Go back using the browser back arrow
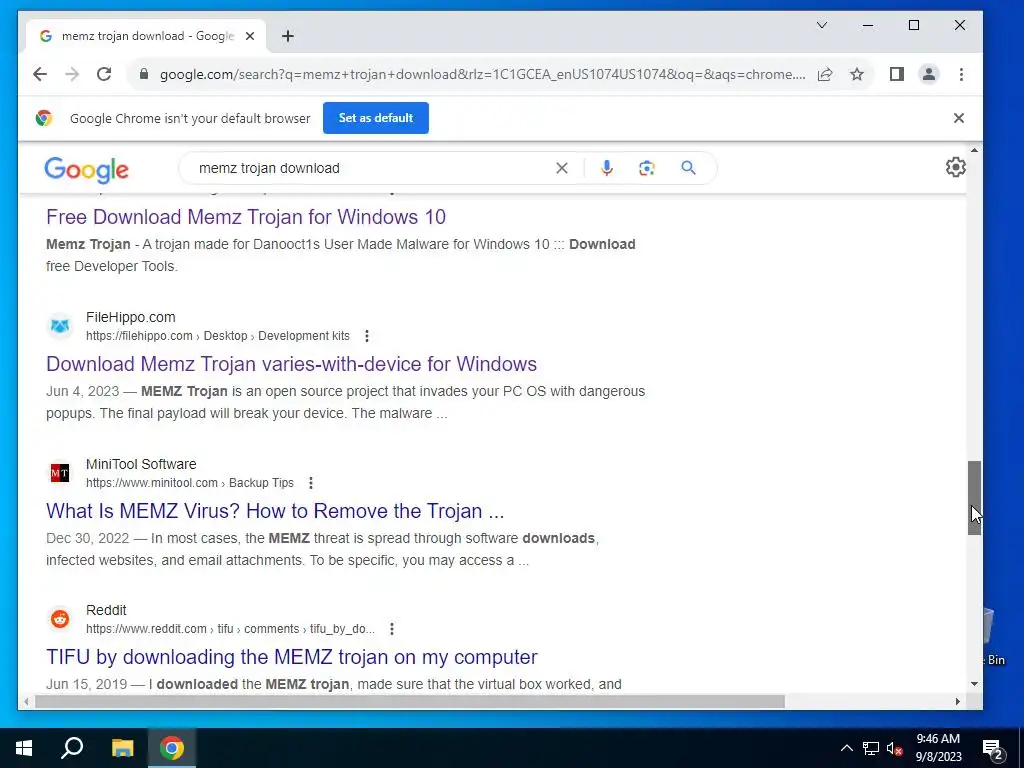The image size is (1024, 768). 40,74
